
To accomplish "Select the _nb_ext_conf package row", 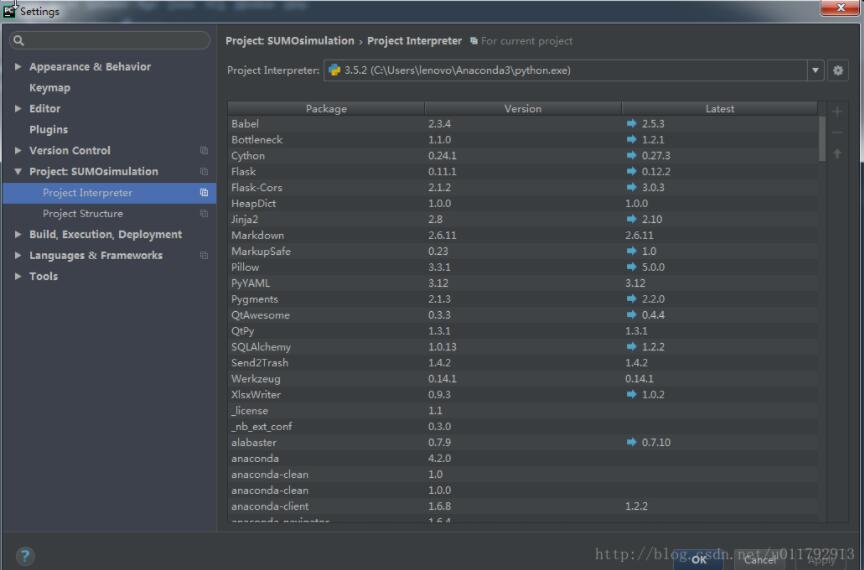I will (x=523, y=427).
